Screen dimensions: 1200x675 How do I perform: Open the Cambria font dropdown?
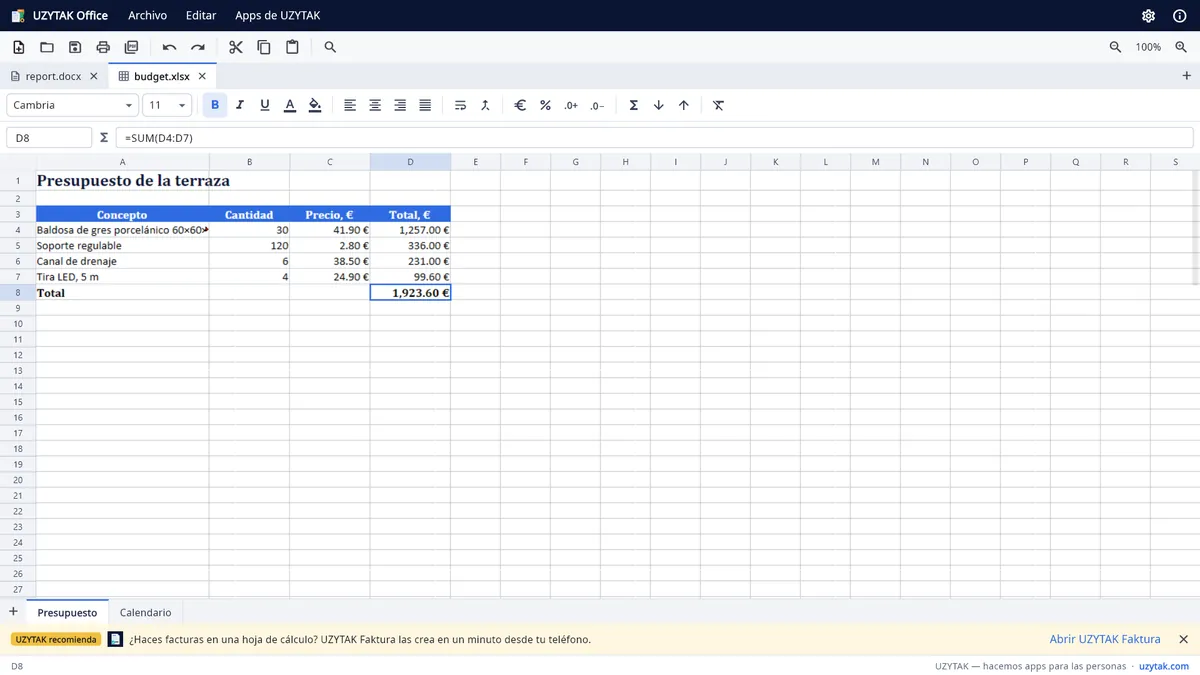click(x=72, y=105)
